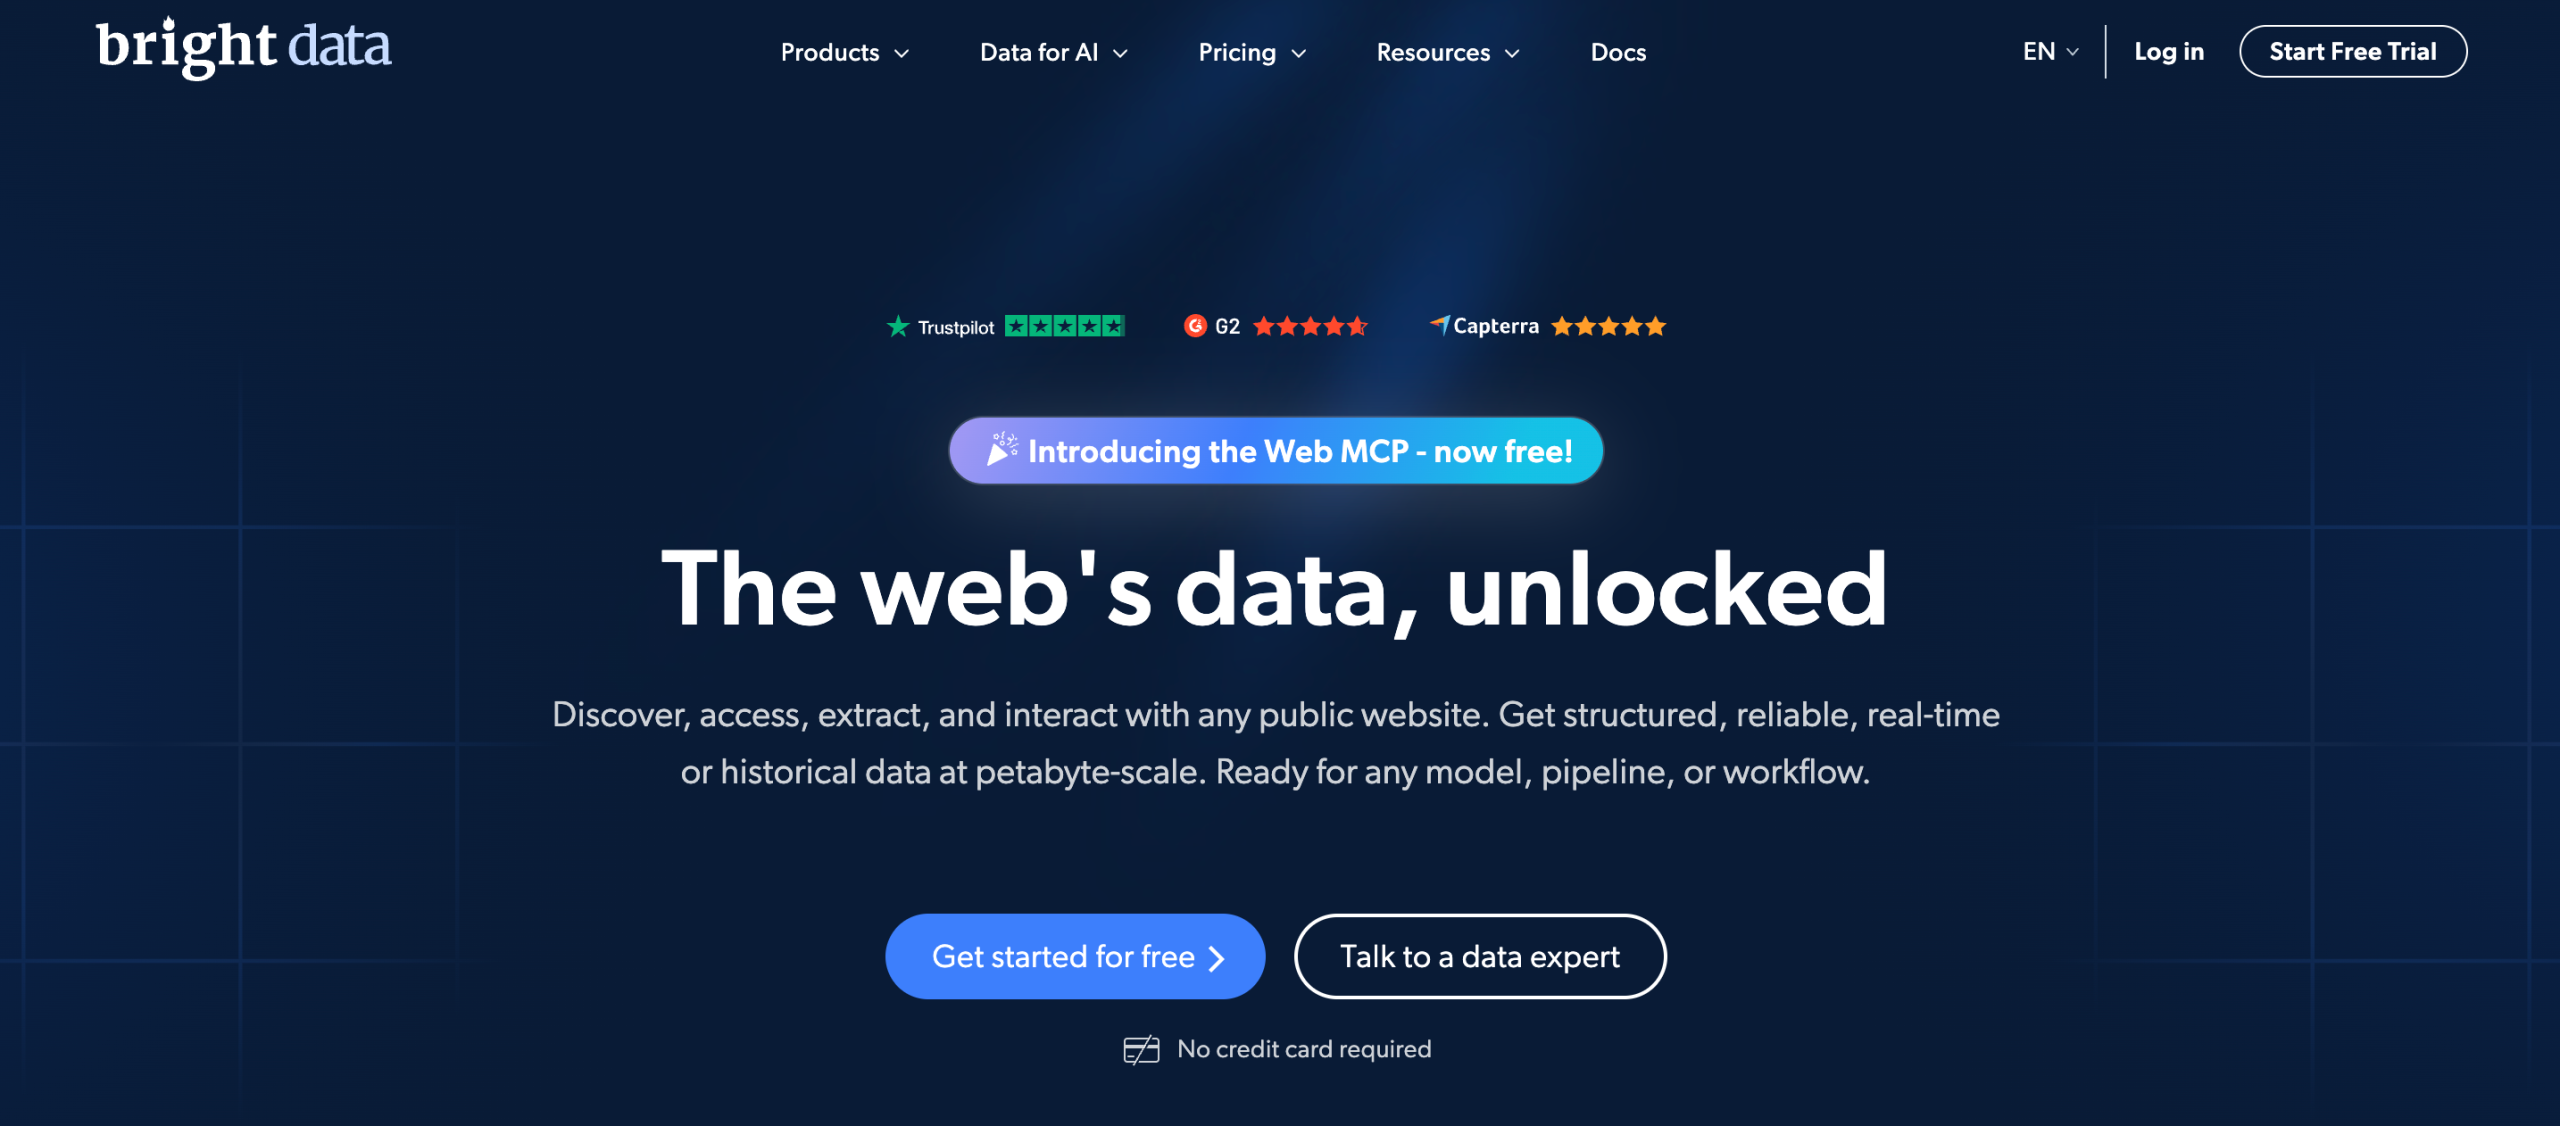Open the Docs menu item

[1618, 52]
